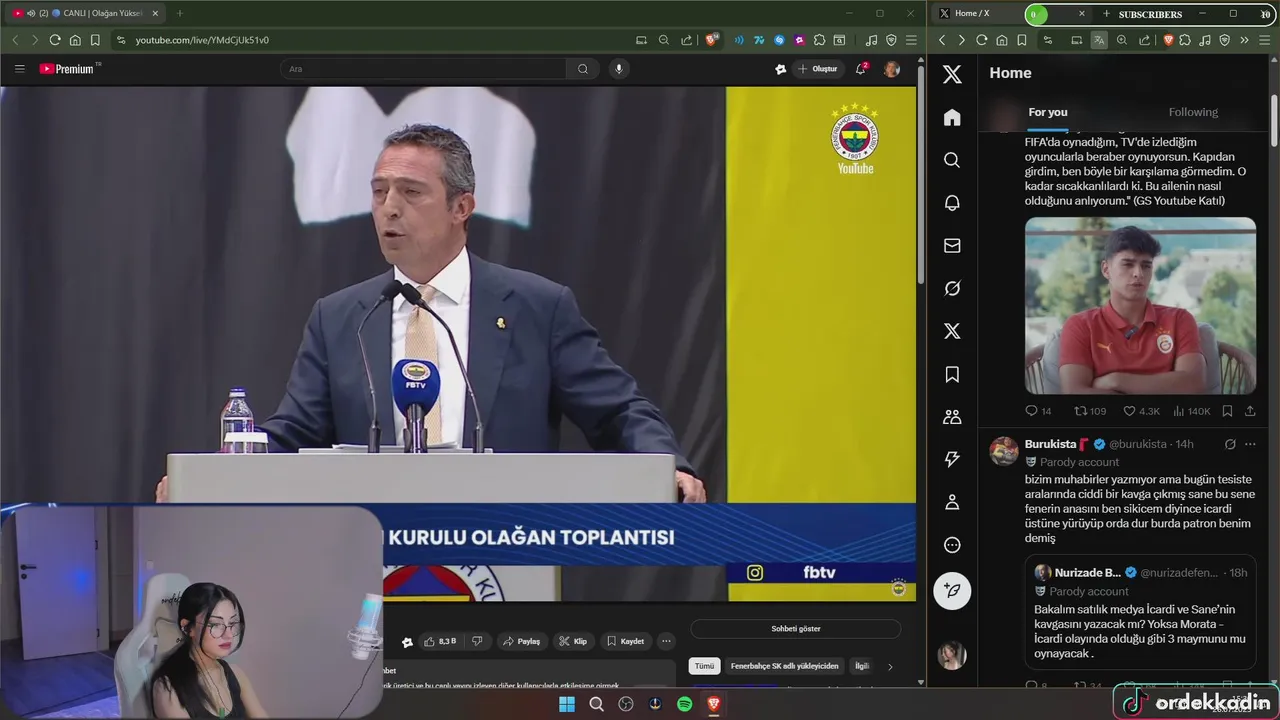Open translate icon in X window toolbar
Image resolution: width=1280 pixels, height=720 pixels.
(1099, 40)
